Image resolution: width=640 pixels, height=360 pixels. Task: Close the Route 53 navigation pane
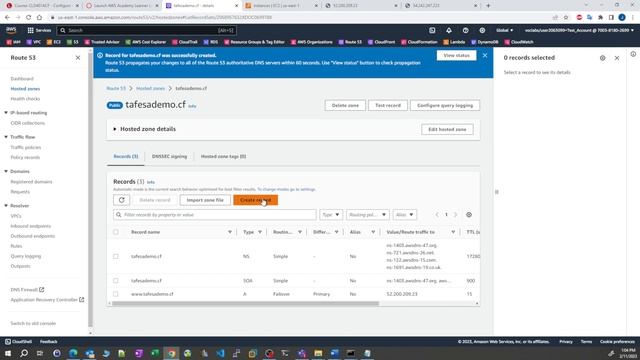coord(78,58)
